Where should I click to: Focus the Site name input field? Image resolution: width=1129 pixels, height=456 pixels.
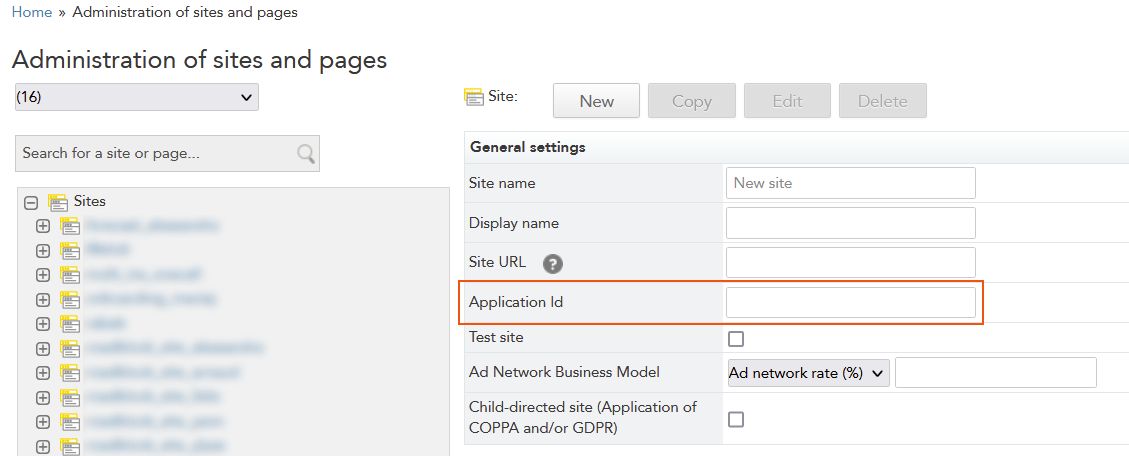point(850,183)
